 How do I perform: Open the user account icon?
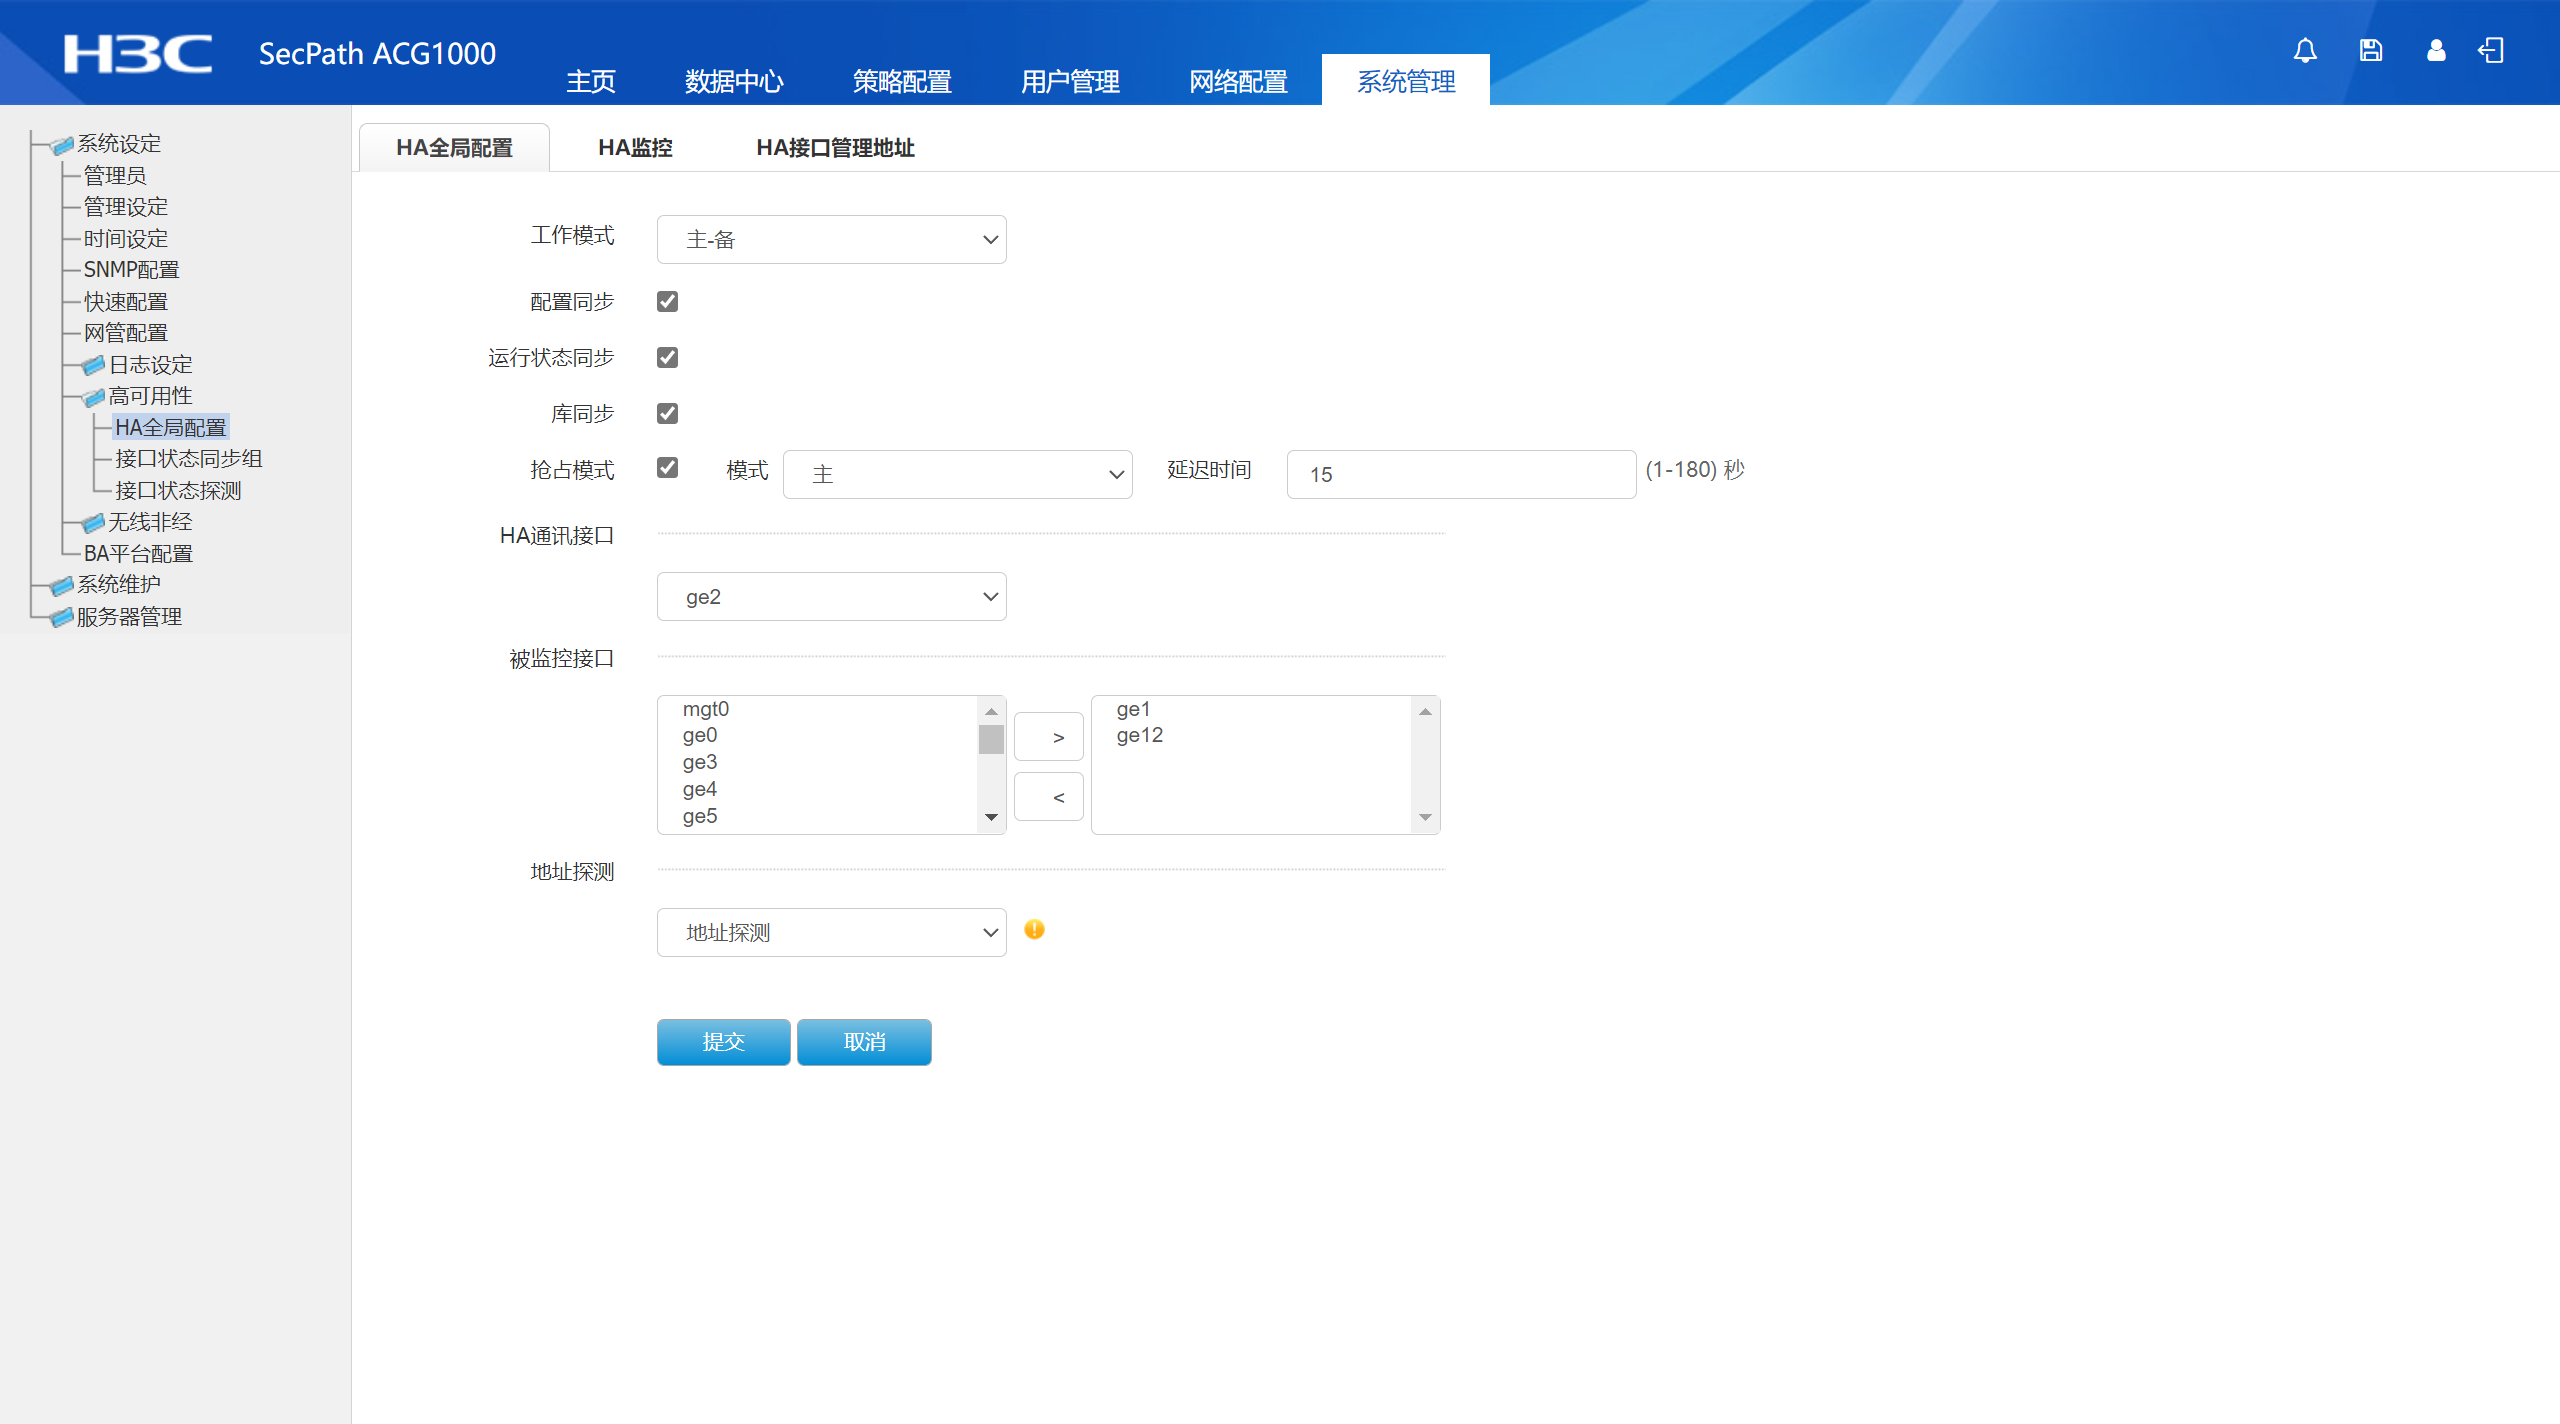[x=2436, y=50]
